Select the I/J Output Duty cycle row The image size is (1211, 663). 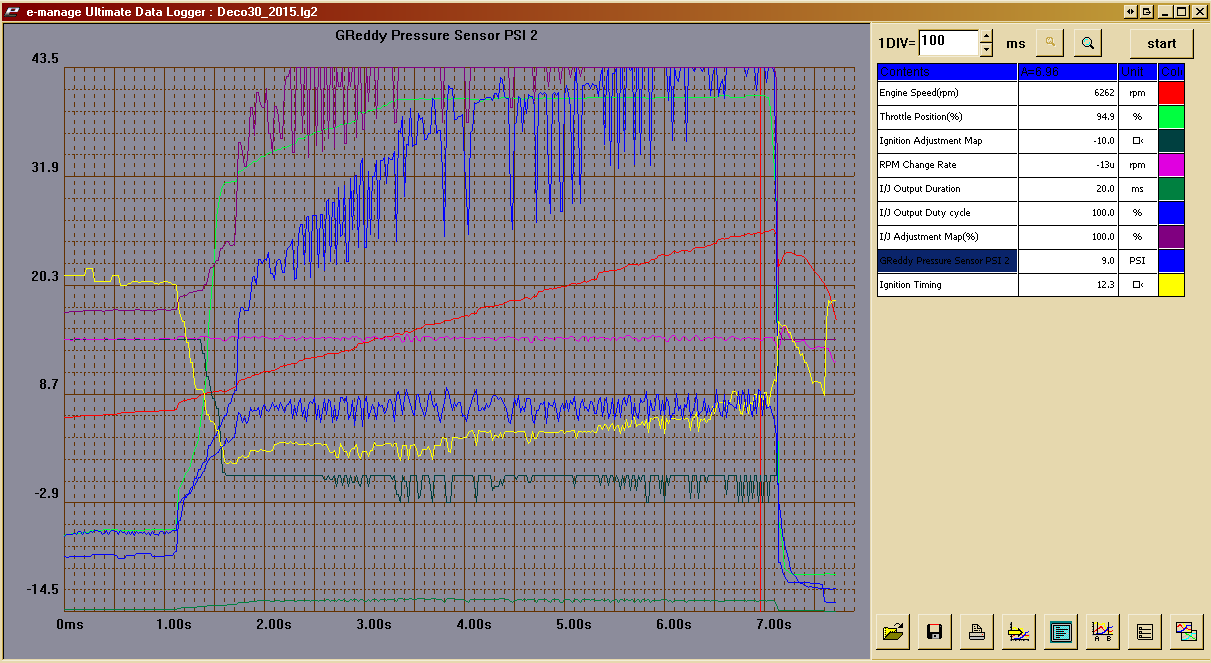coord(946,213)
